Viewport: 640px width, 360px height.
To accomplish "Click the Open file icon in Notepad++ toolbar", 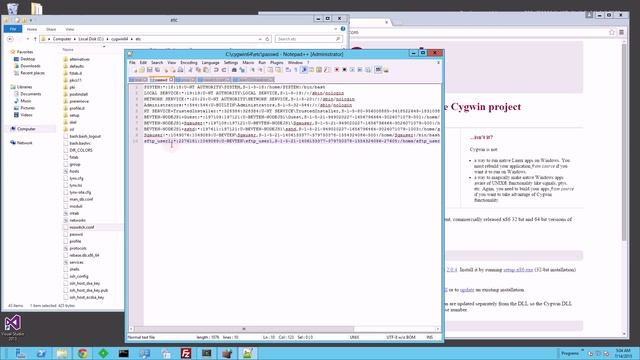I will pos(142,70).
